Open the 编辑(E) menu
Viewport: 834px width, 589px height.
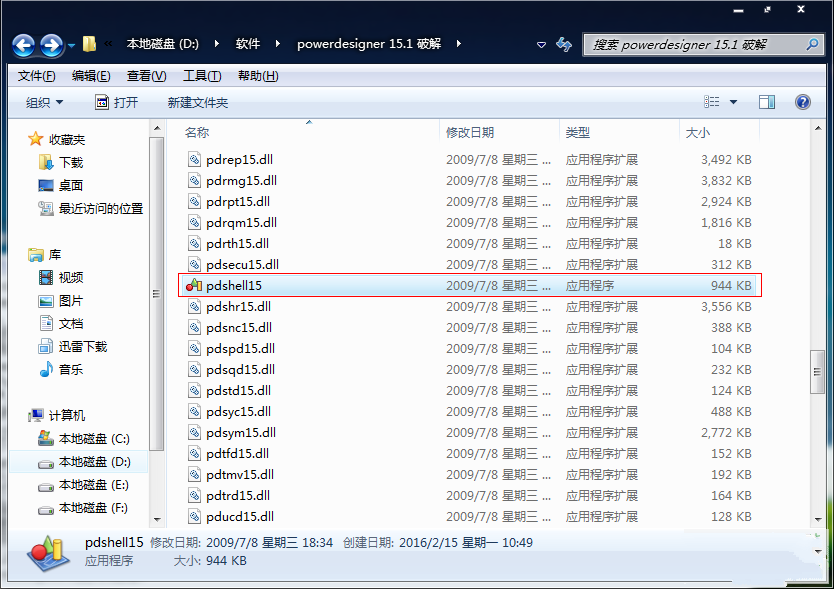91,76
